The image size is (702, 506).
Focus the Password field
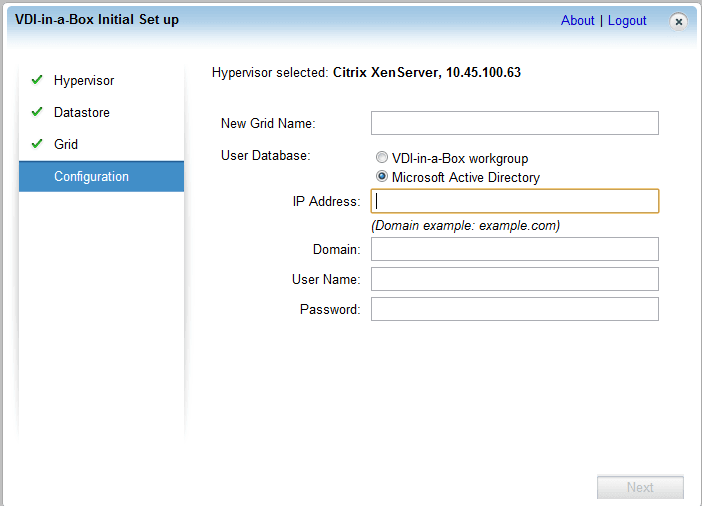click(514, 309)
